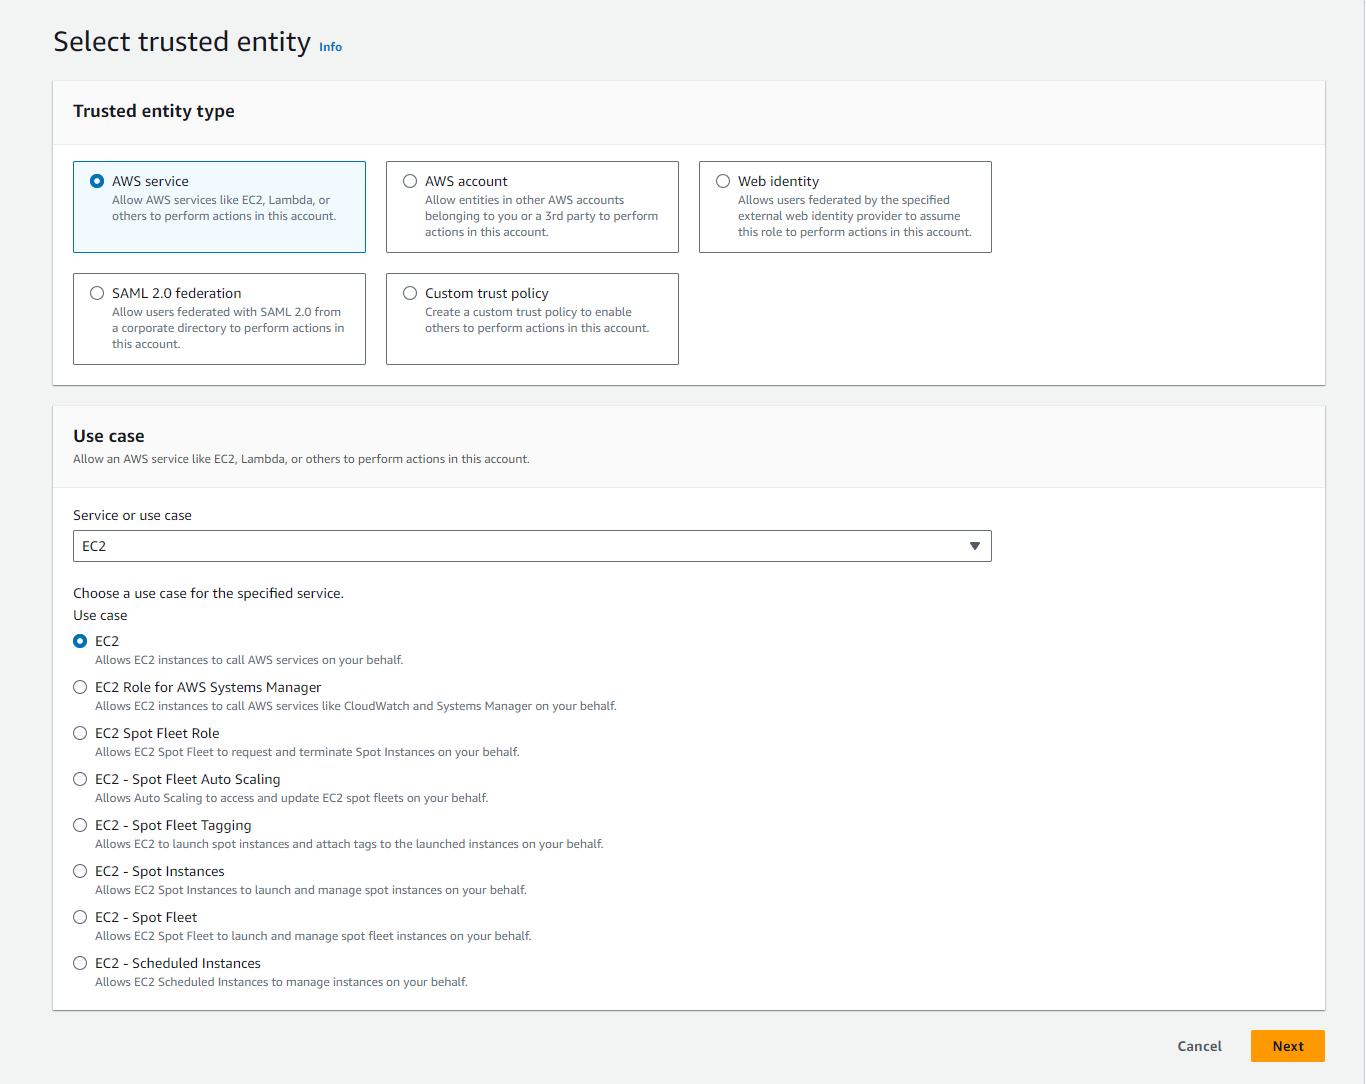Pick SAML 2.0 federation entity type
This screenshot has width=1366, height=1084.
coord(97,293)
